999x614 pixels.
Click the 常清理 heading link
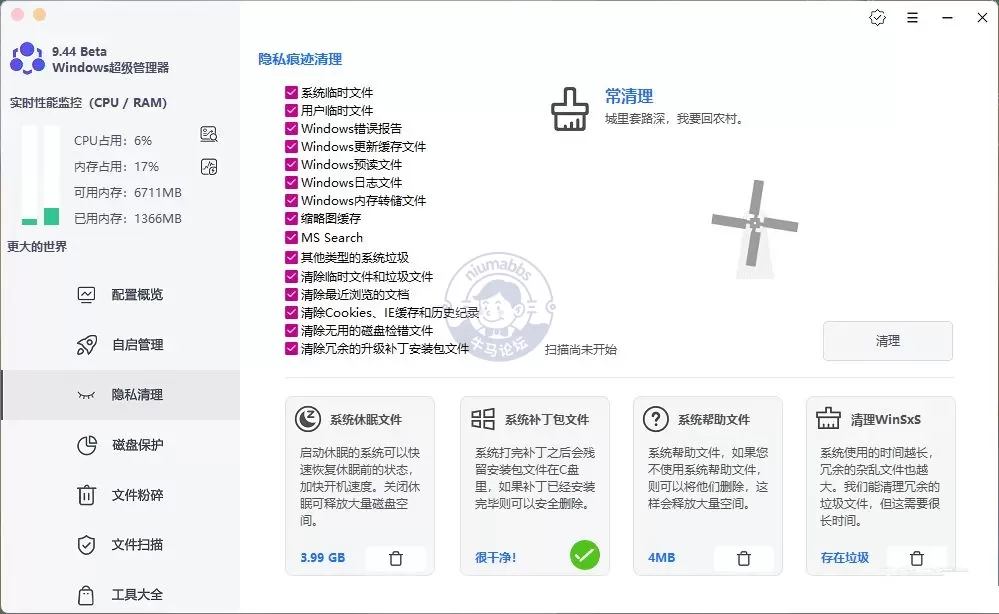click(x=629, y=96)
